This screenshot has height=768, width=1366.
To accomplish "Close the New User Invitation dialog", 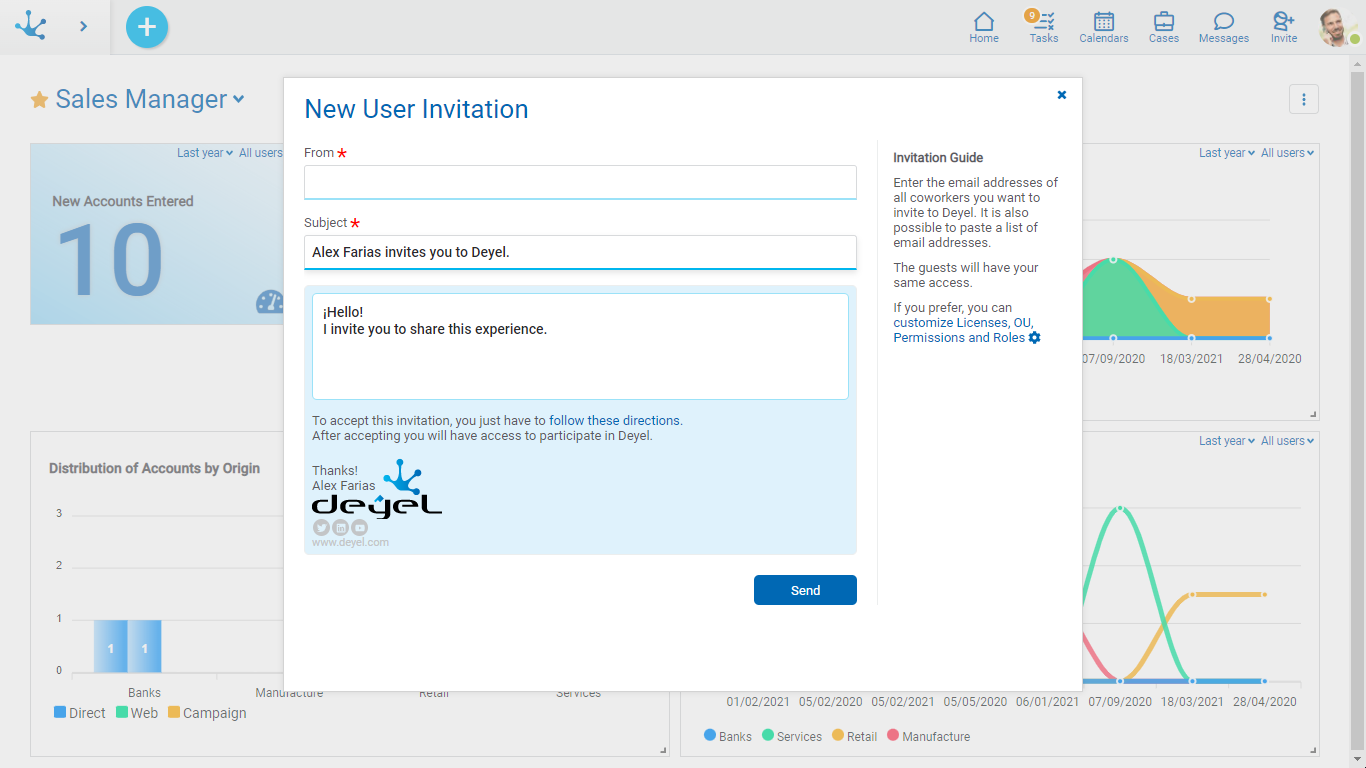I will point(1061,95).
